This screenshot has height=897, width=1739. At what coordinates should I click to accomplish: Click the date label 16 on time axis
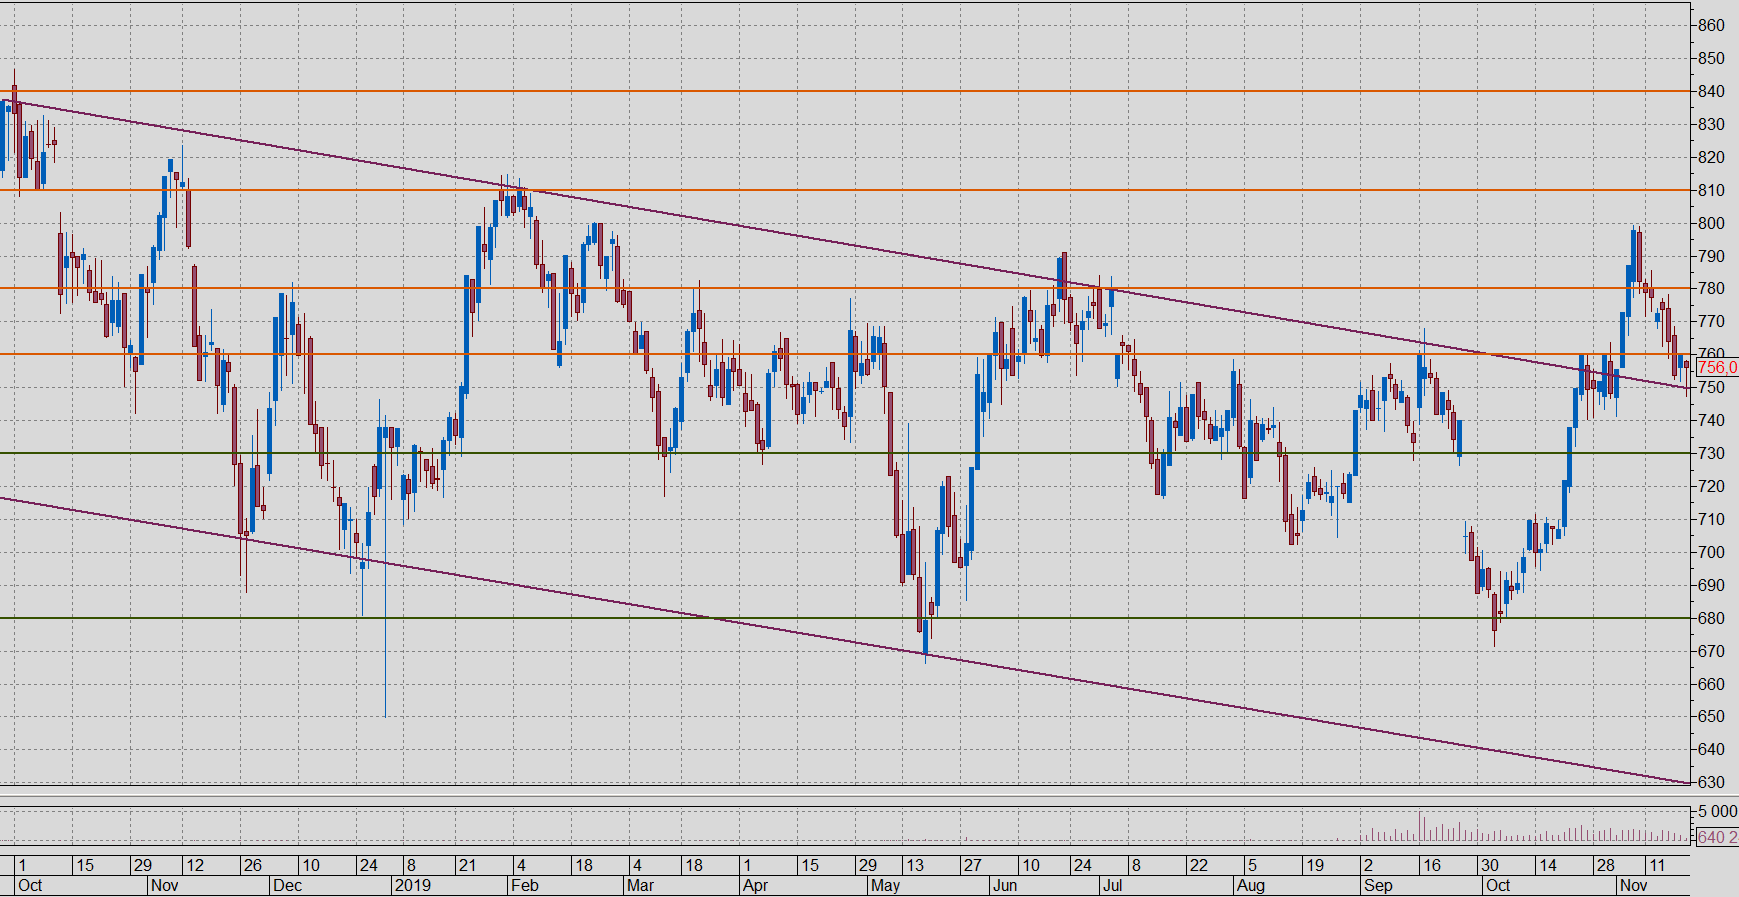pos(1432,865)
